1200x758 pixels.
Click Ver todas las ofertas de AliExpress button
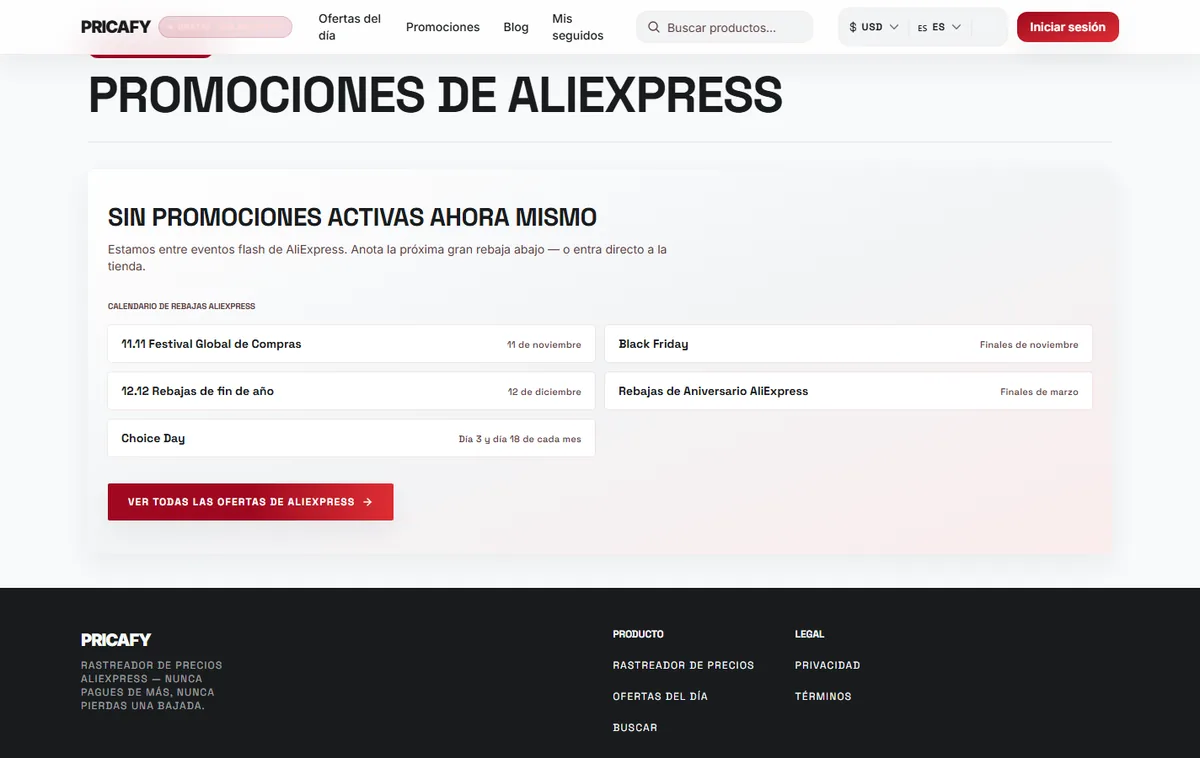(250, 502)
